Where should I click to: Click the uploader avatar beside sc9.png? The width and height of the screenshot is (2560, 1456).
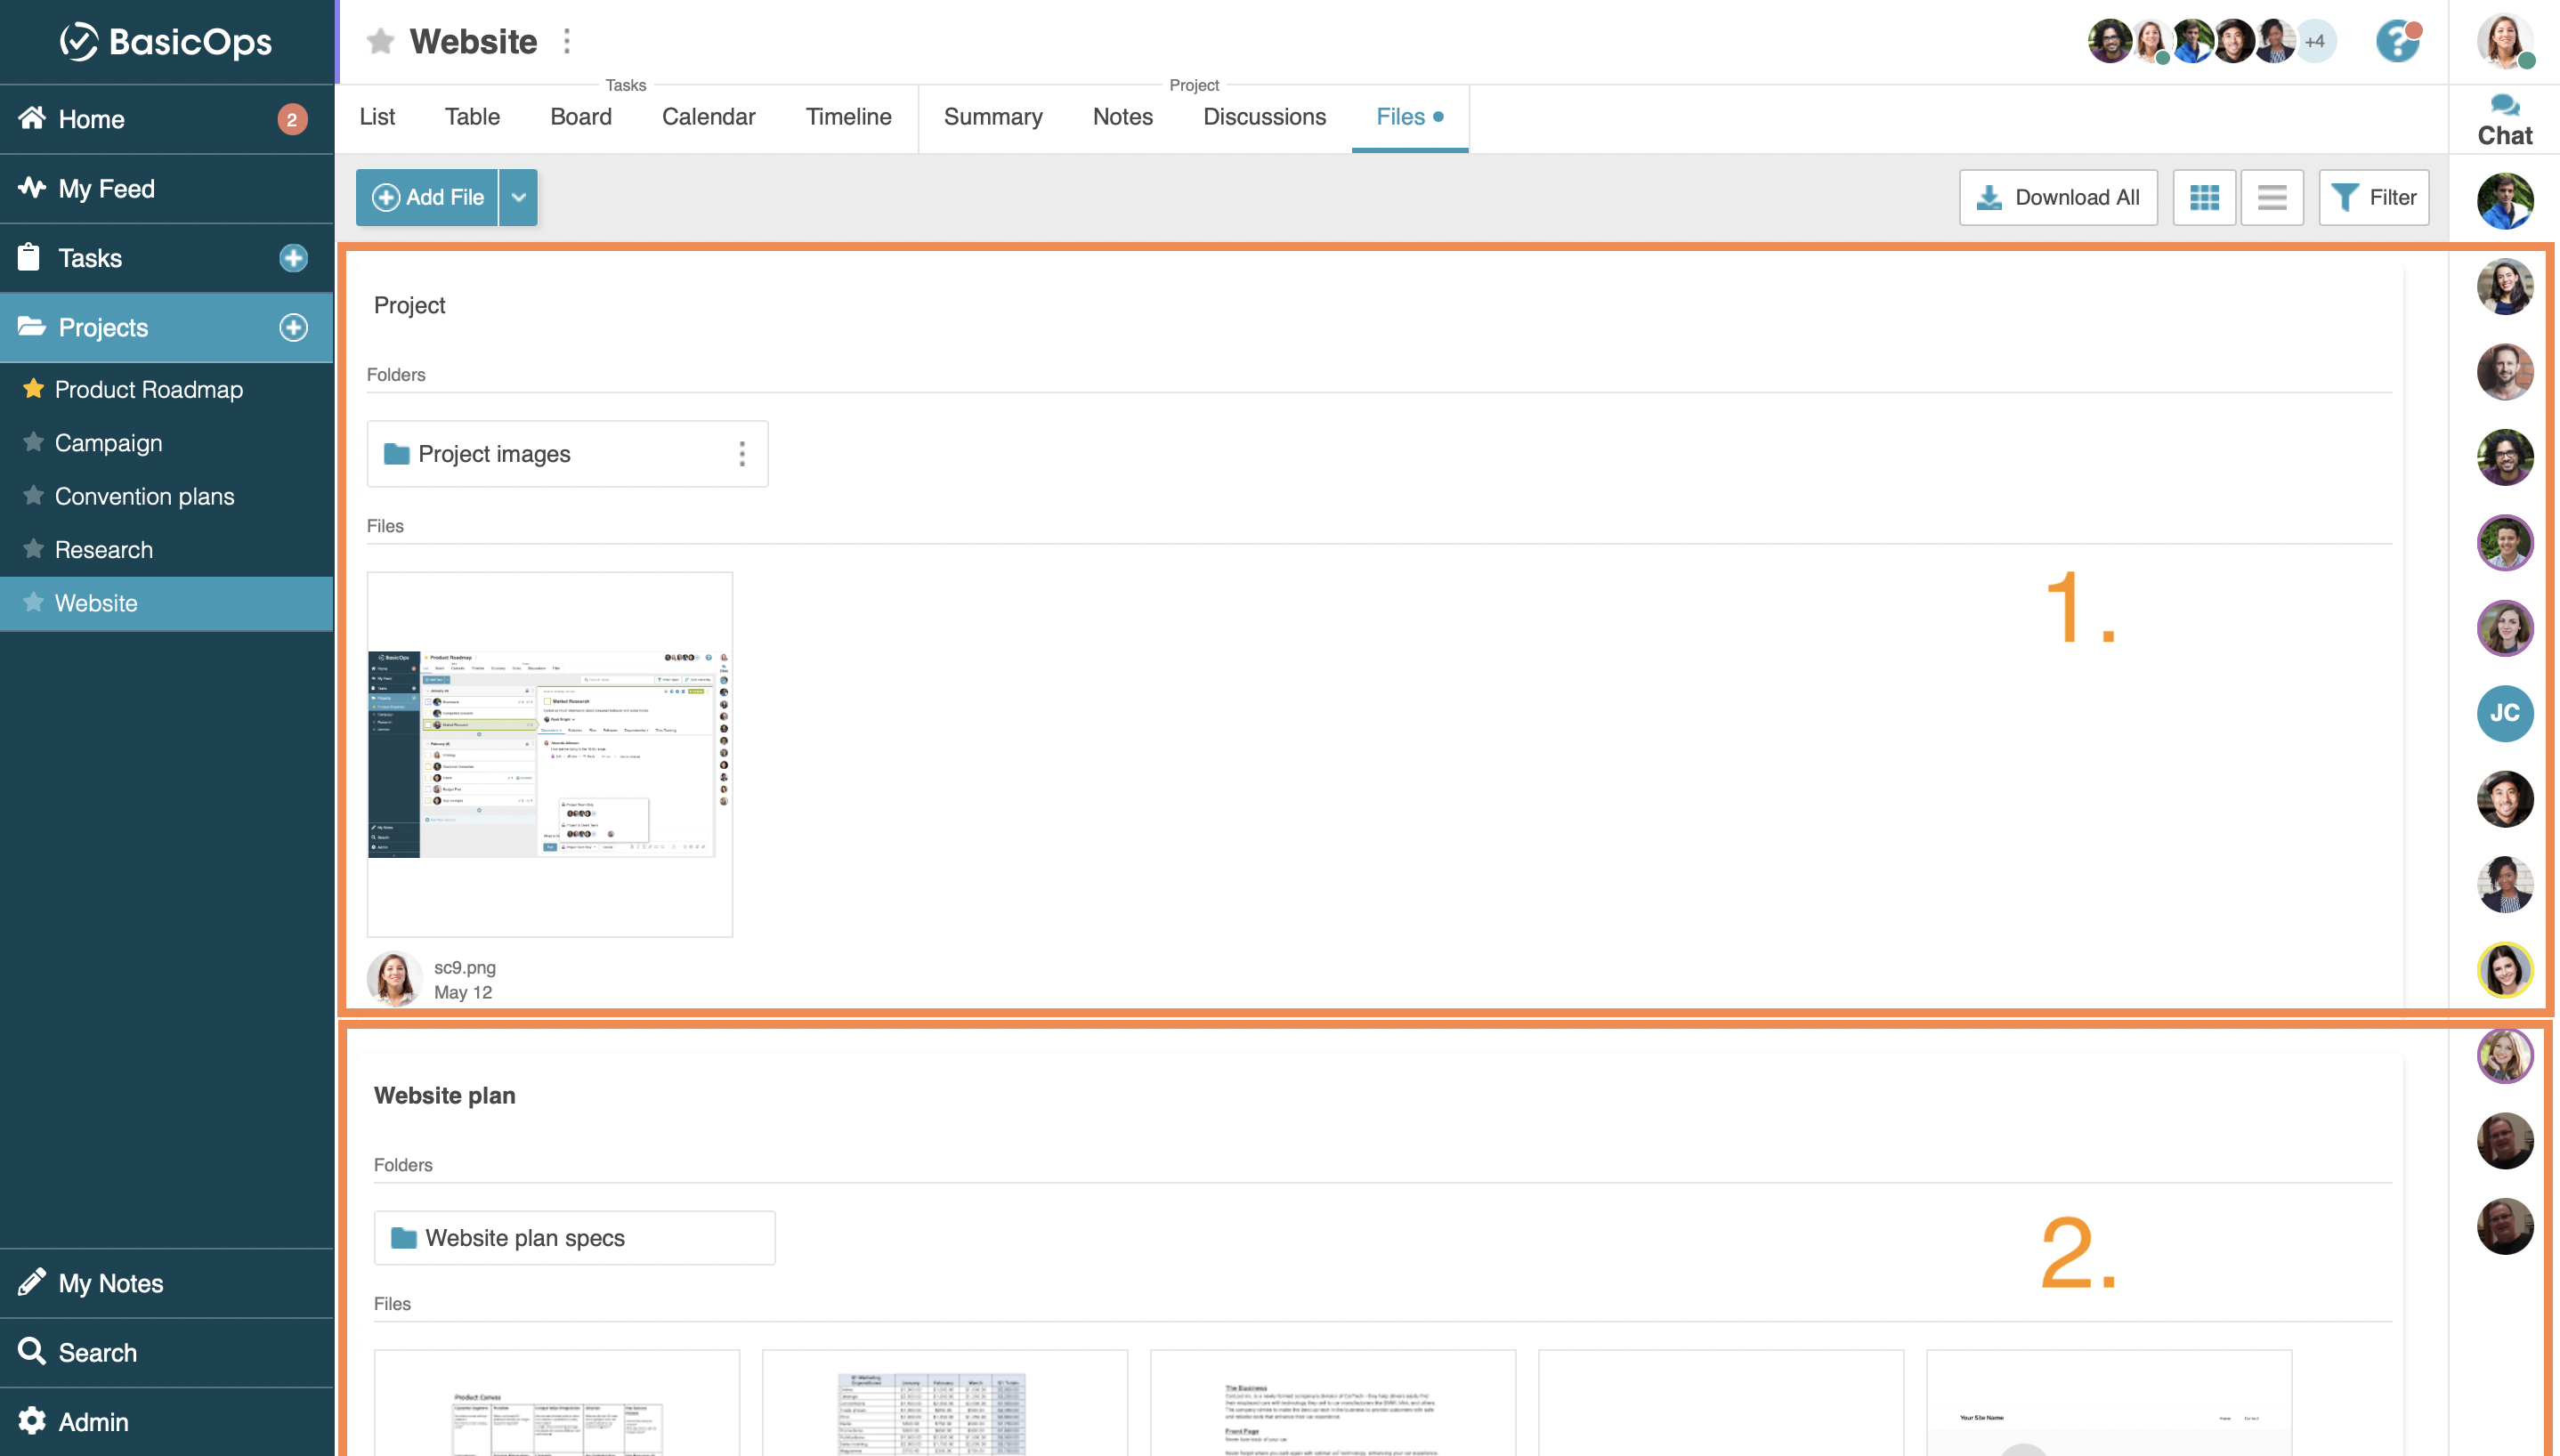[x=394, y=978]
